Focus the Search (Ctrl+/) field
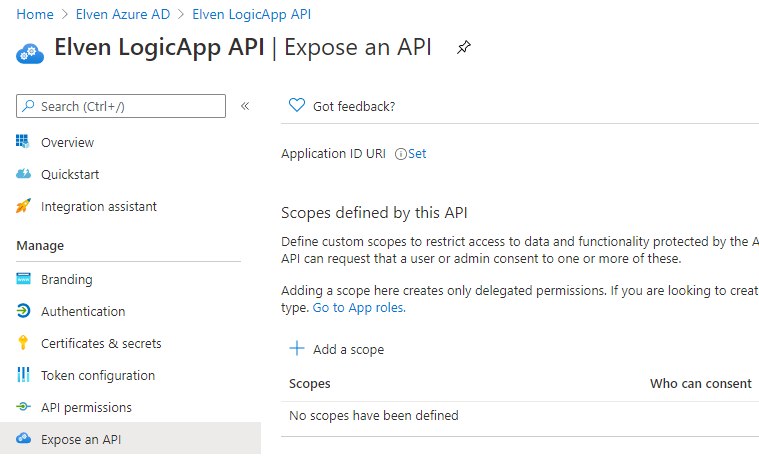 pyautogui.click(x=121, y=106)
